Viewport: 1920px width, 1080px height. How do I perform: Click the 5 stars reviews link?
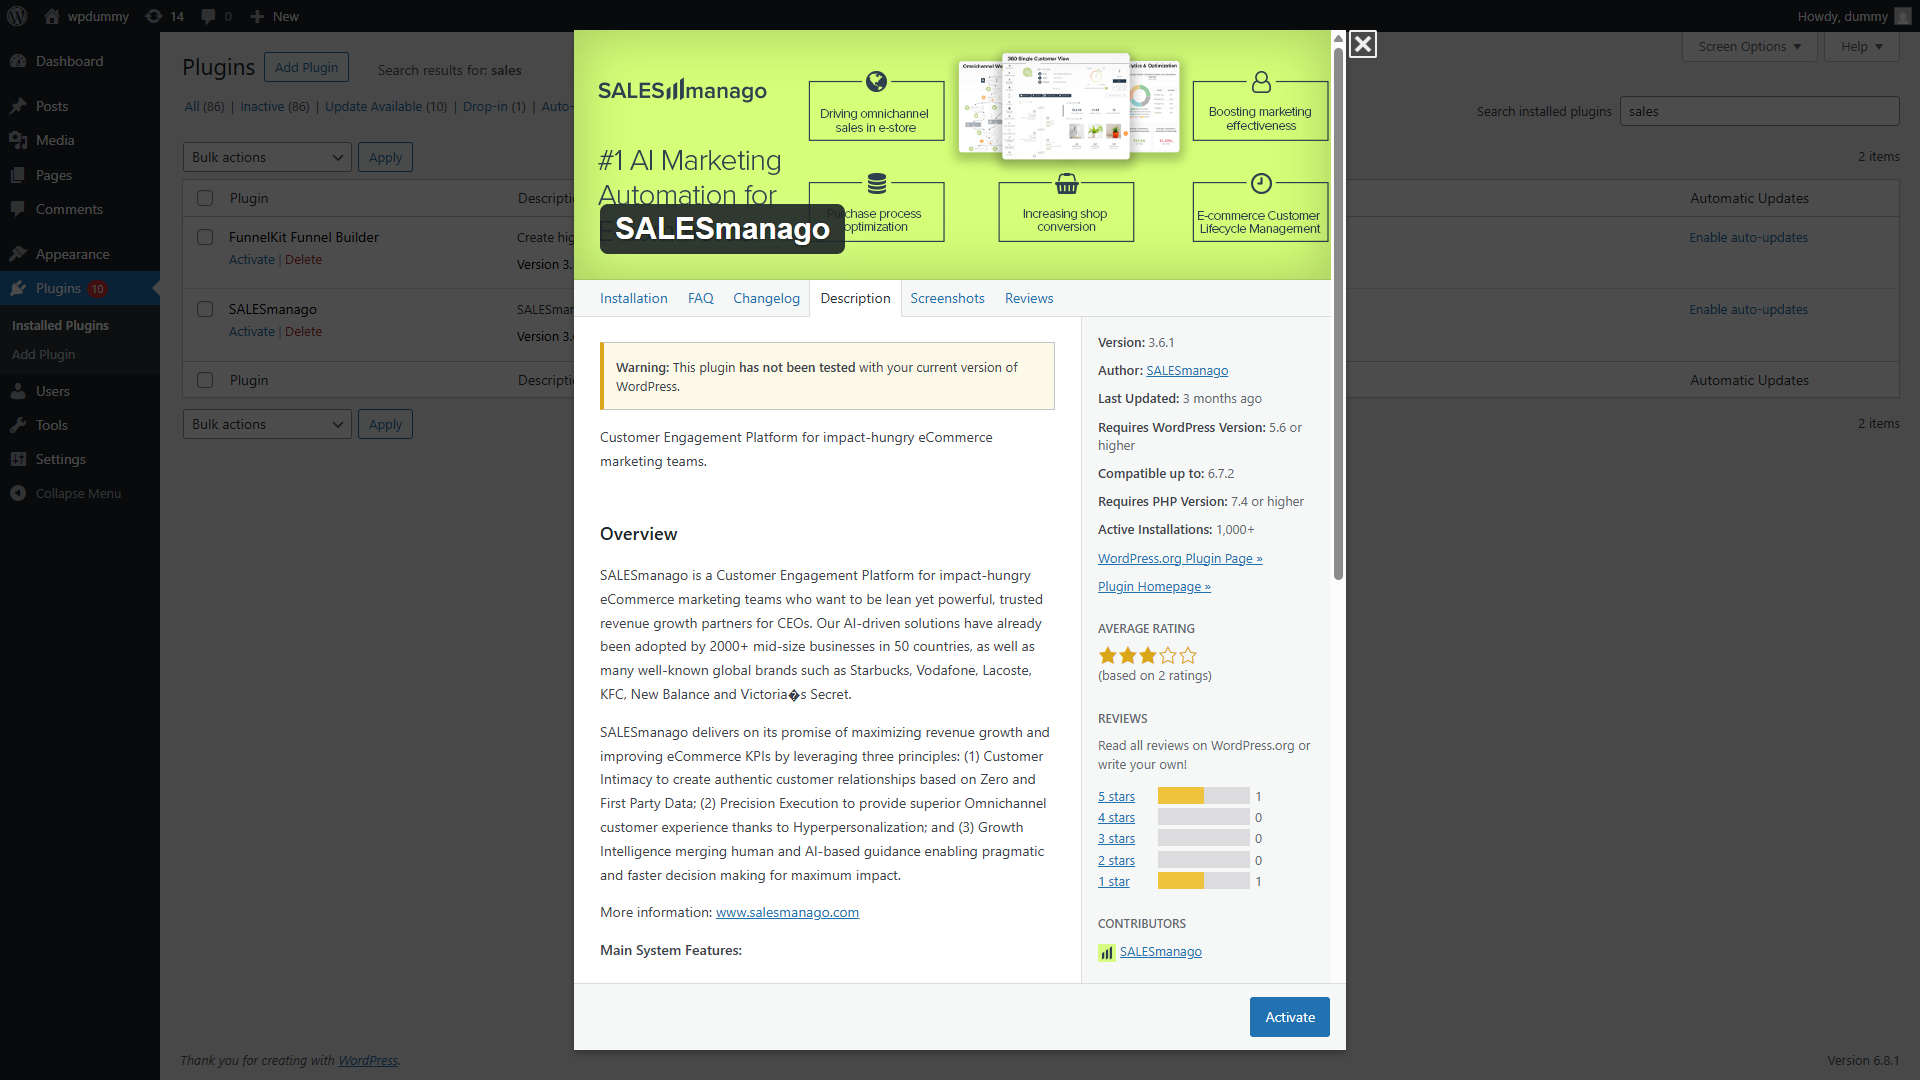coord(1116,796)
